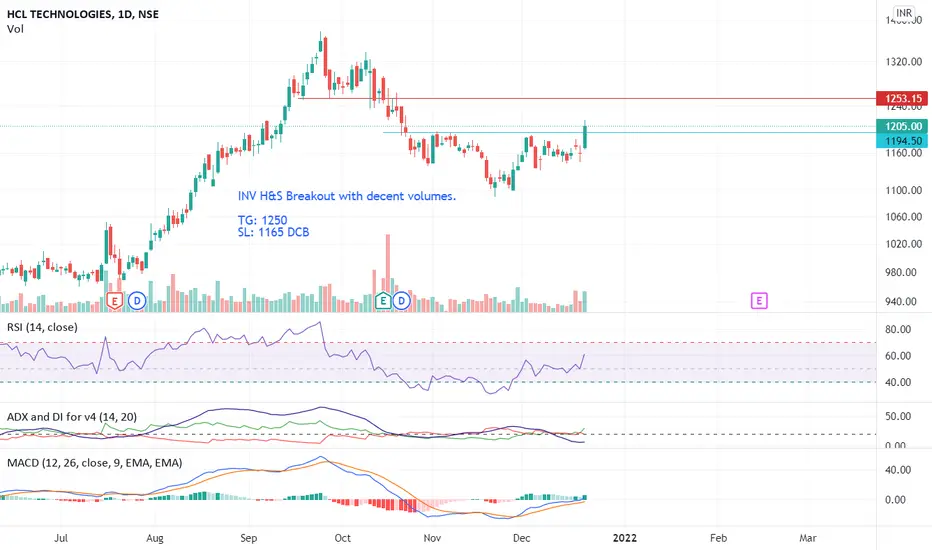The image size is (932, 550).
Task: Click the green E earnings marker near October
Action: point(383,301)
